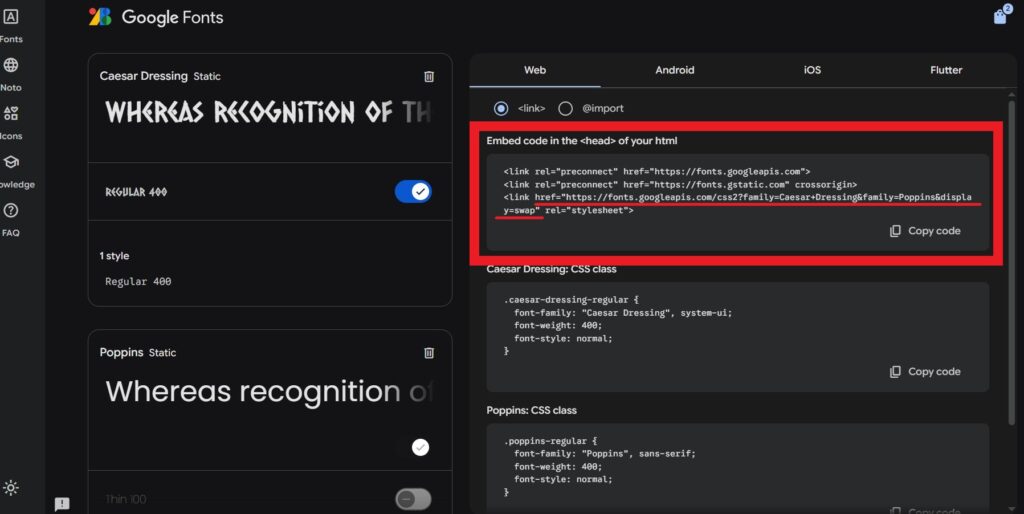Click 'Embed code in the <head> of your html' heading
This screenshot has height=514, width=1024.
point(582,140)
